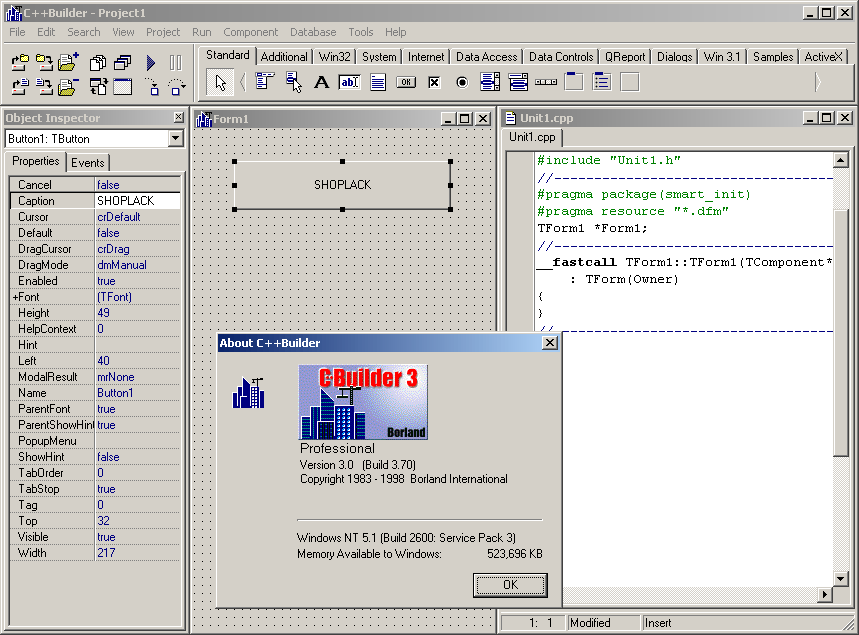859x635 pixels.
Task: Click the right palette scroll arrow
Action: point(818,83)
